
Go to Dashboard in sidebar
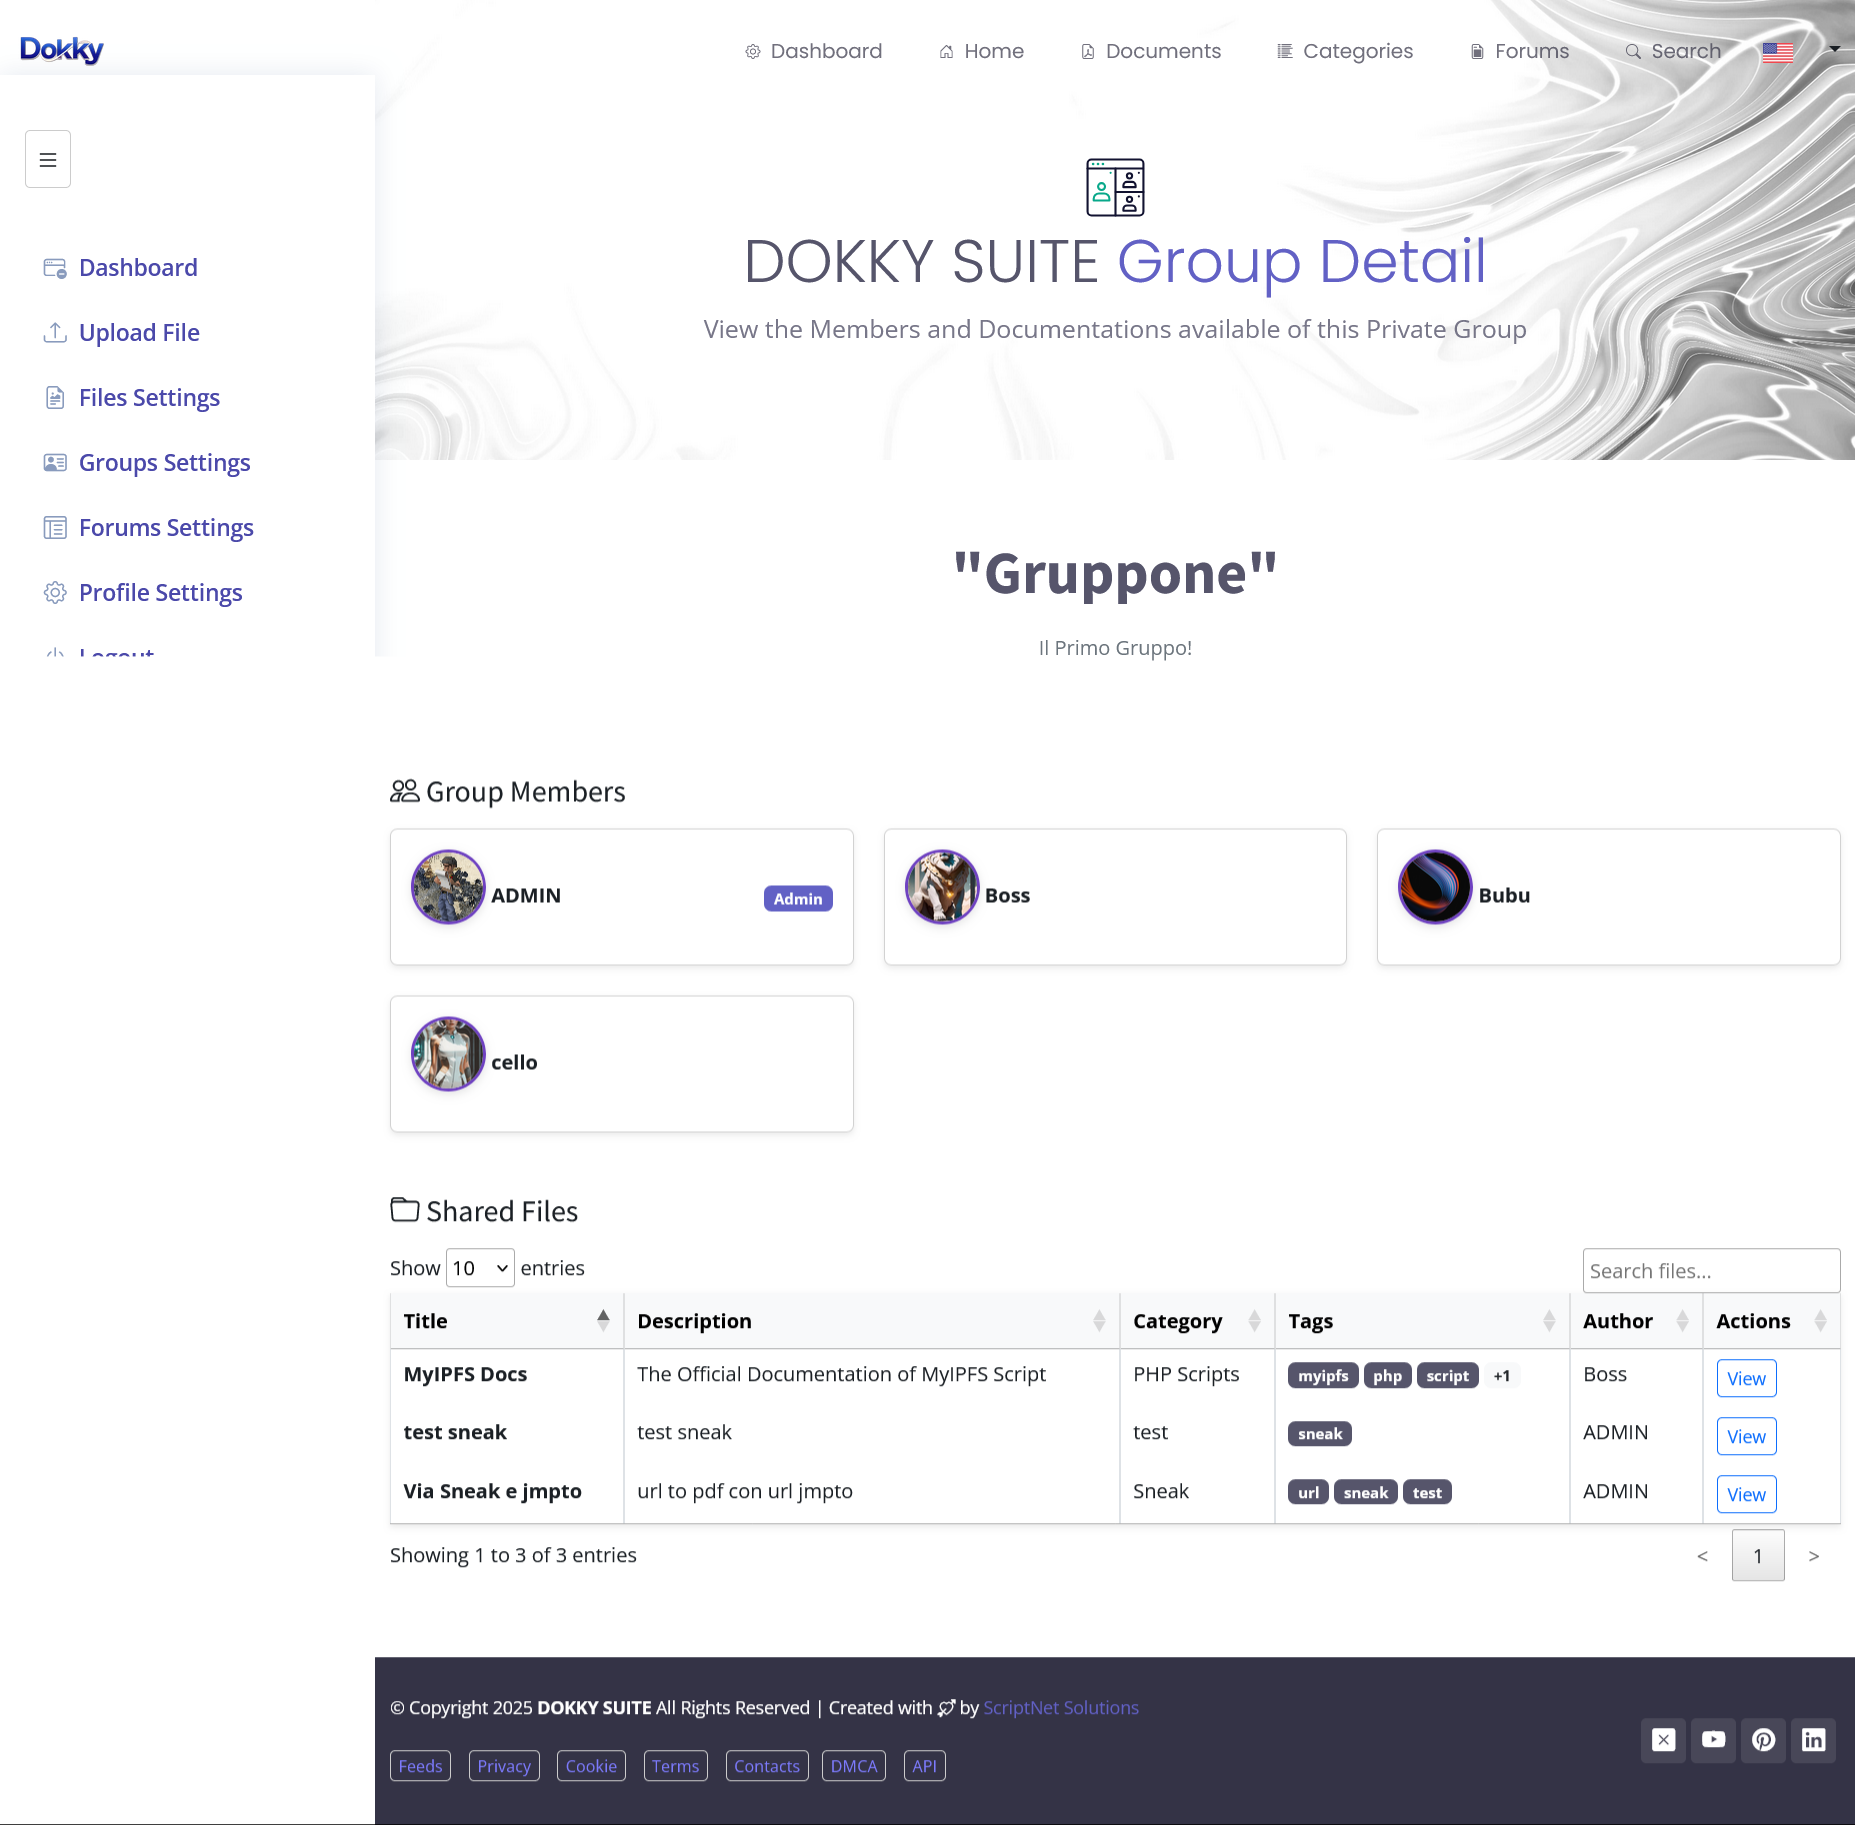click(x=138, y=268)
